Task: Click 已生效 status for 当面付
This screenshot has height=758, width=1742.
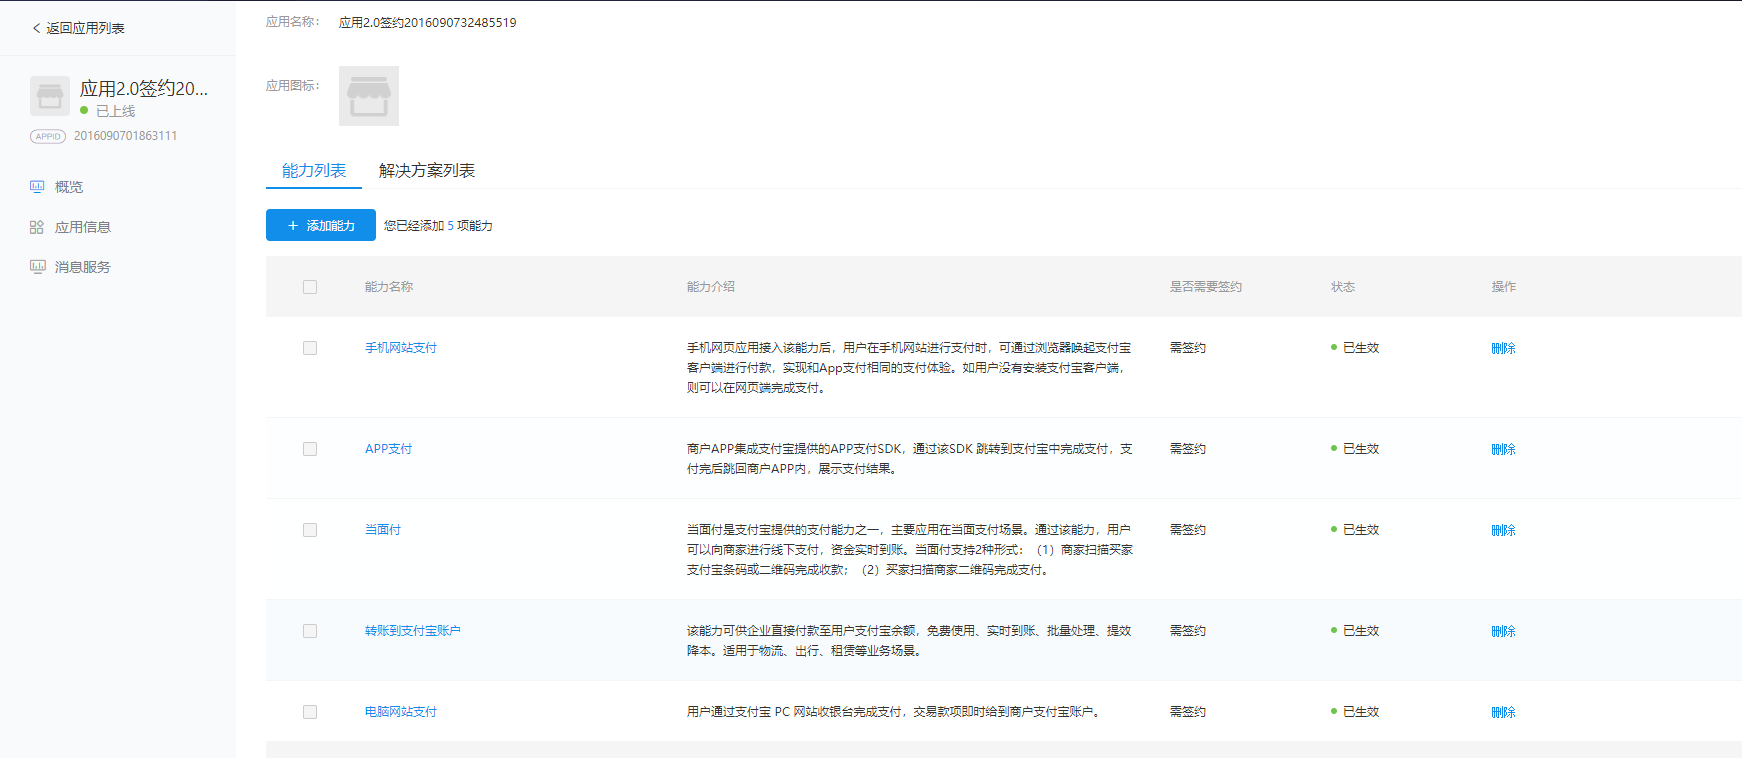Action: (1361, 530)
